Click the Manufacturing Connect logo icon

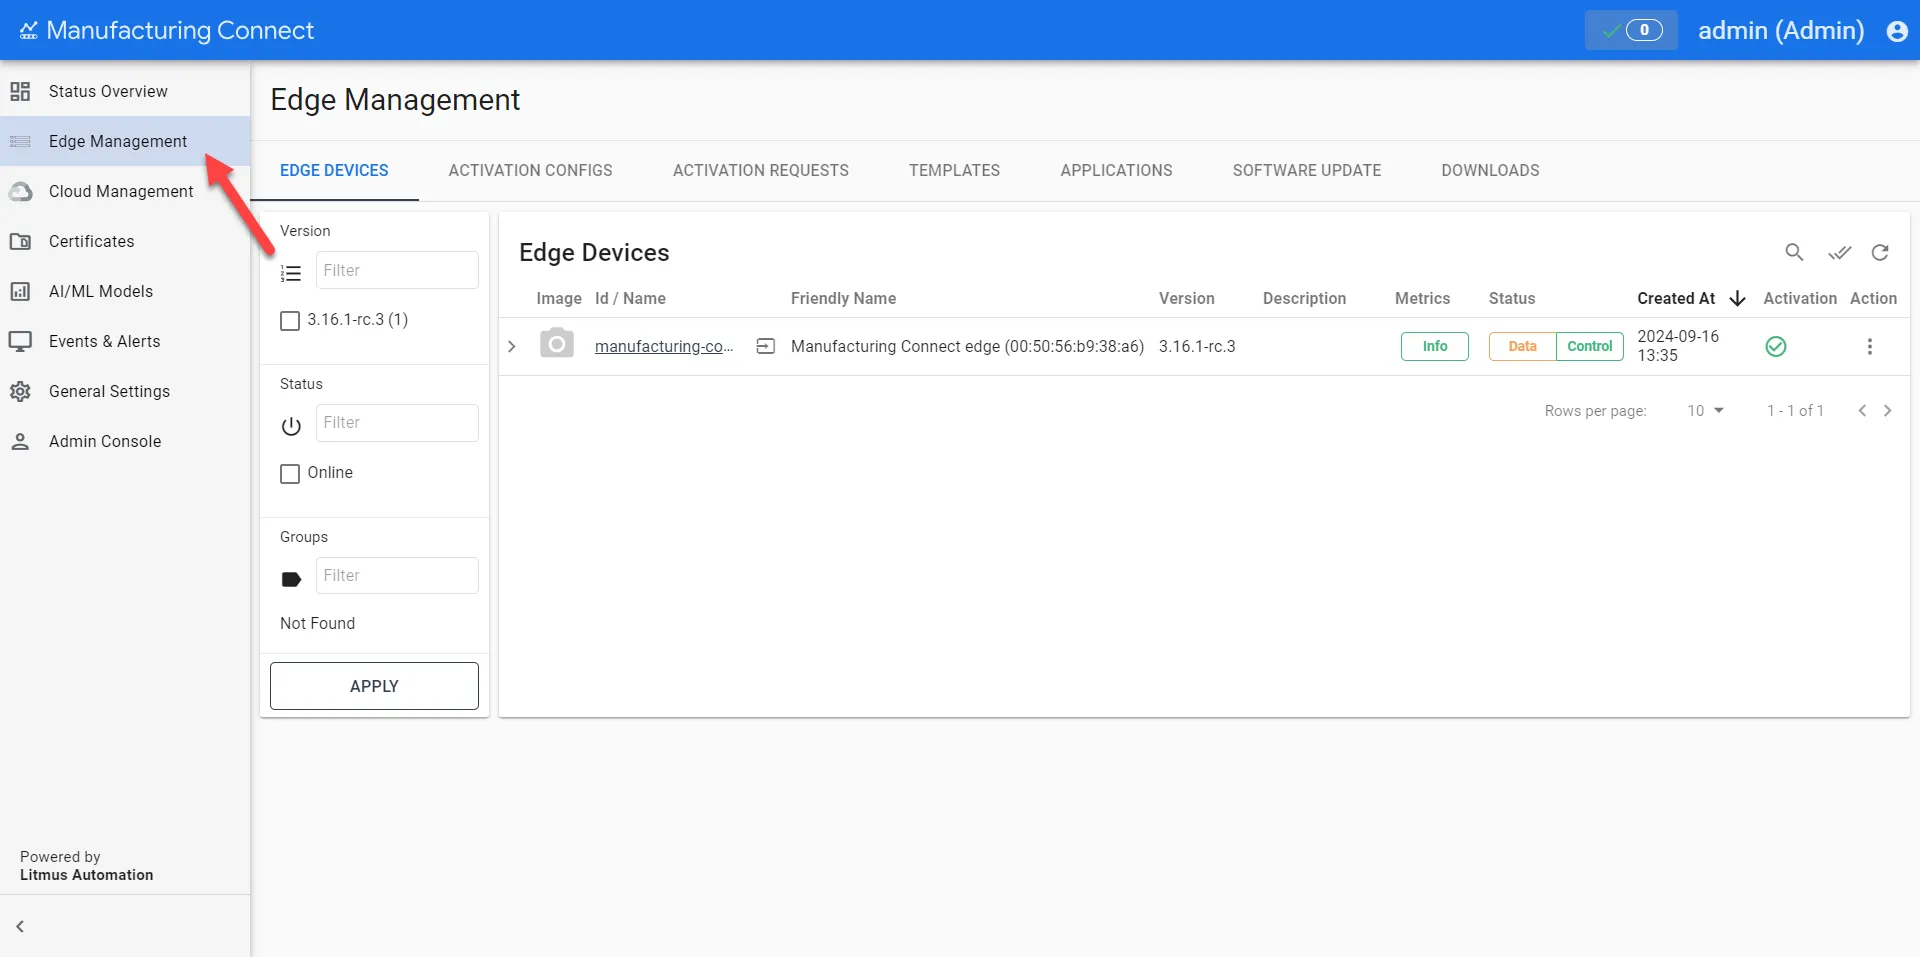(x=28, y=31)
